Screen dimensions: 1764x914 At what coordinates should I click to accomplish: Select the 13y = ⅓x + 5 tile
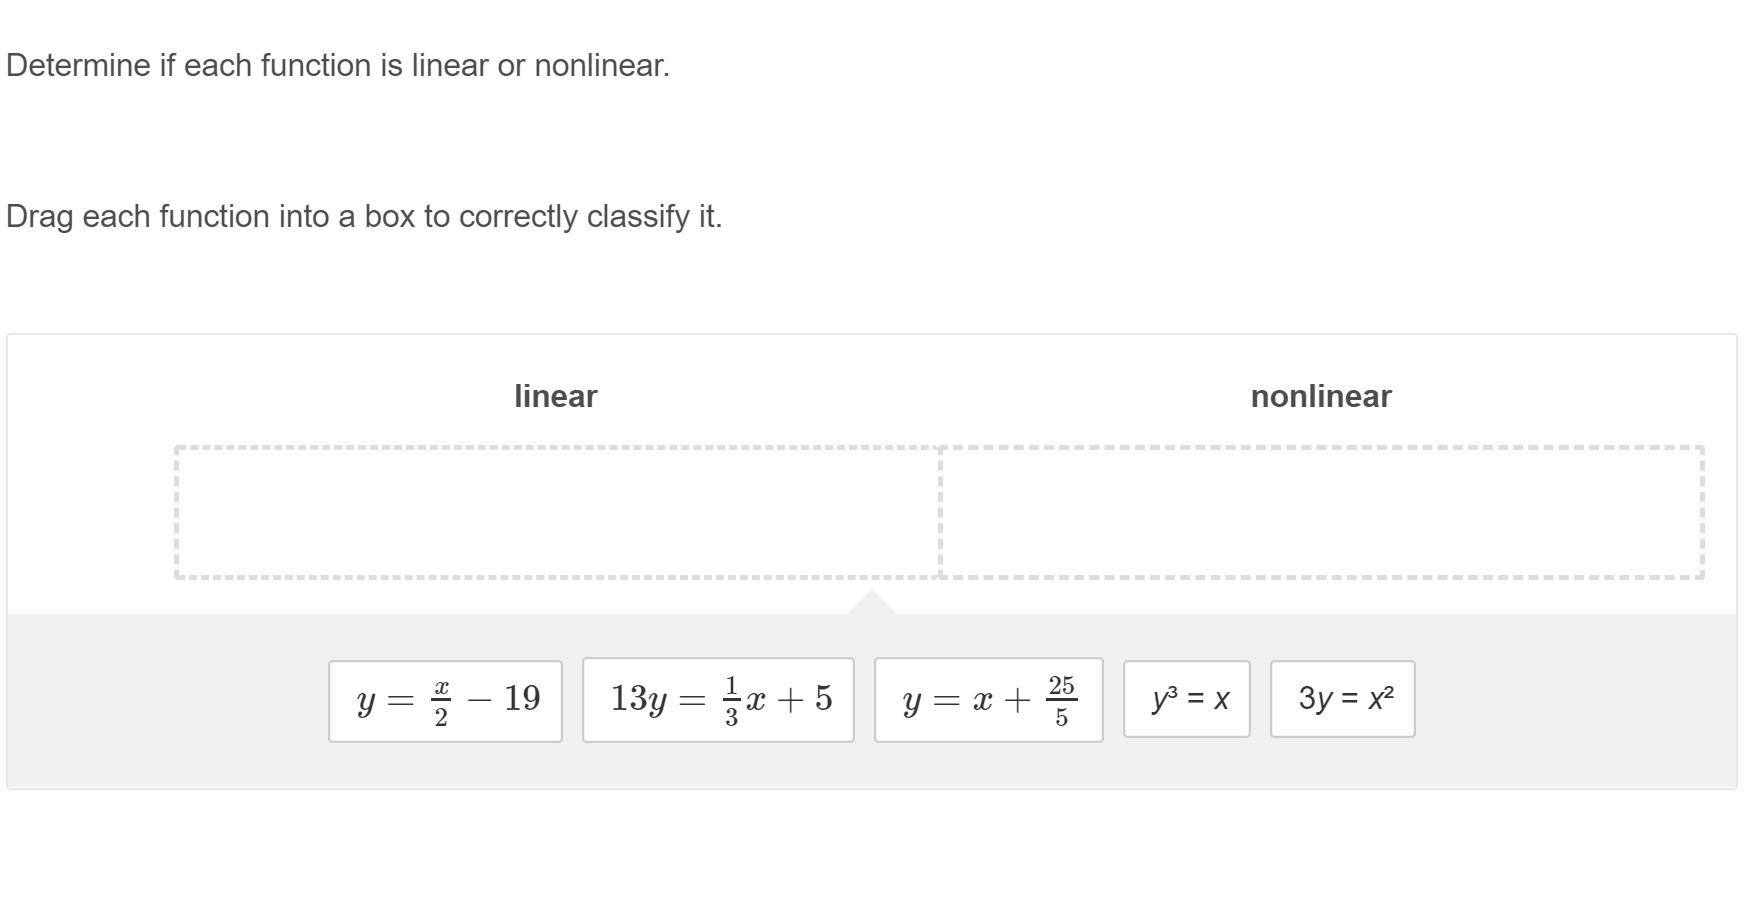pyautogui.click(x=718, y=700)
